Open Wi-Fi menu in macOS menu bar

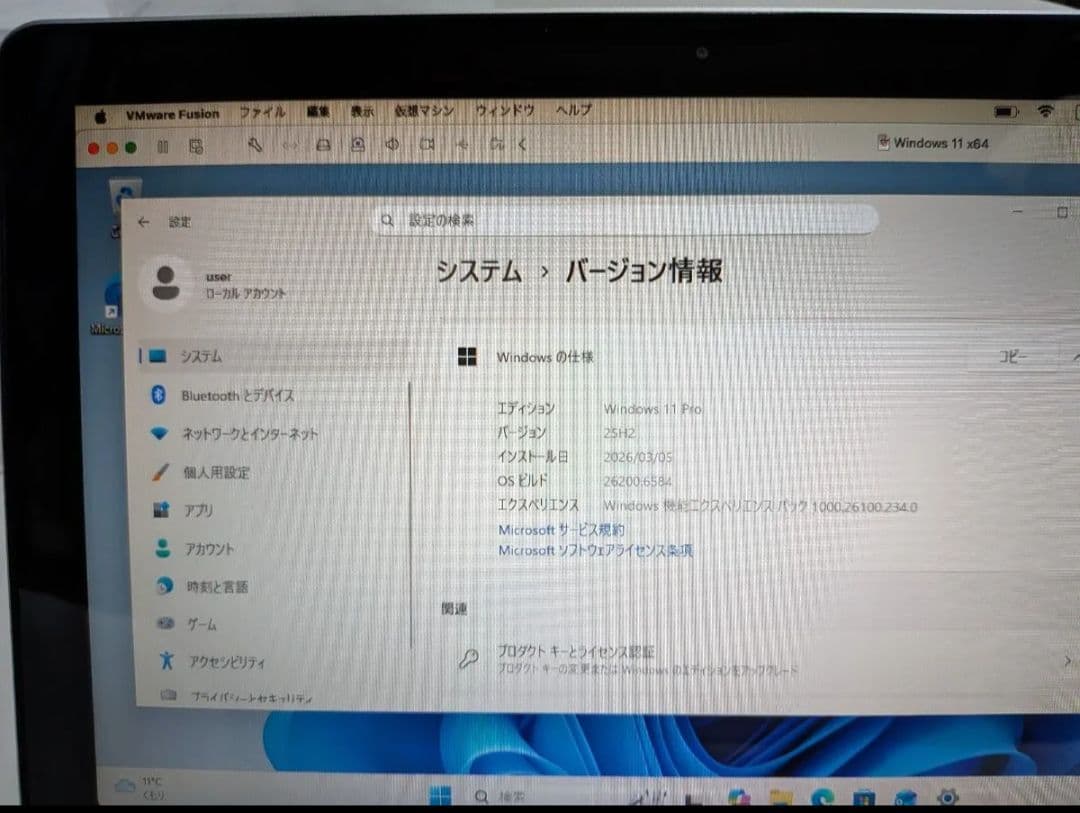point(1046,110)
